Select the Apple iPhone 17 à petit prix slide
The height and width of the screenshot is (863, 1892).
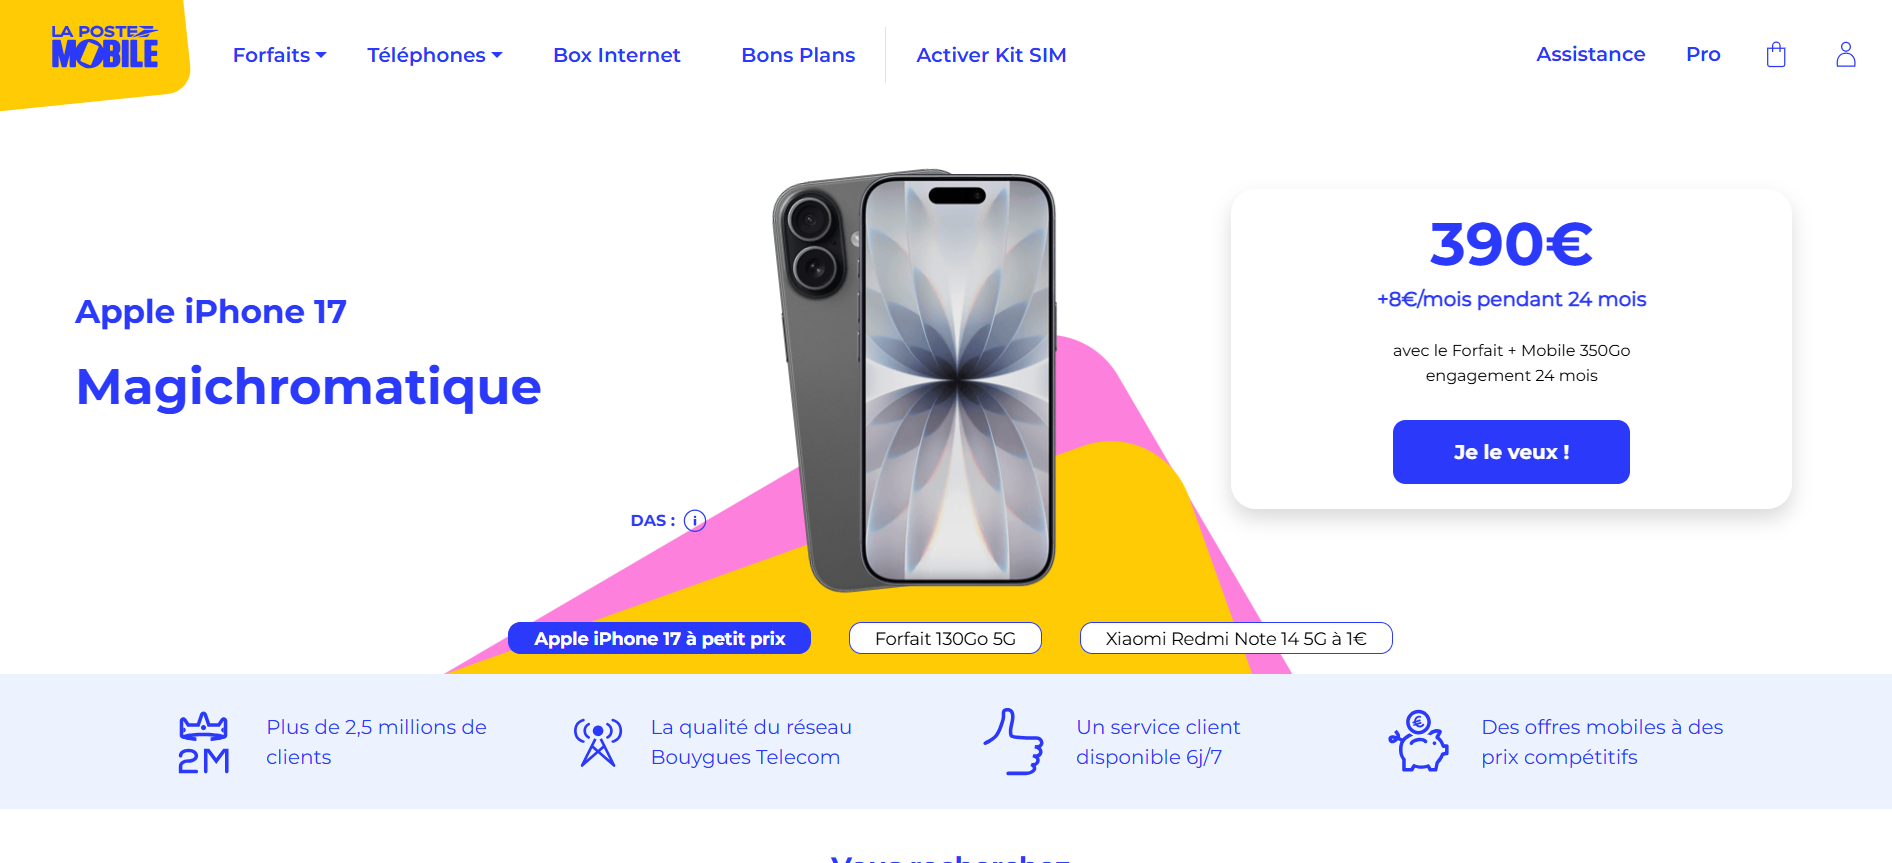pyautogui.click(x=659, y=638)
